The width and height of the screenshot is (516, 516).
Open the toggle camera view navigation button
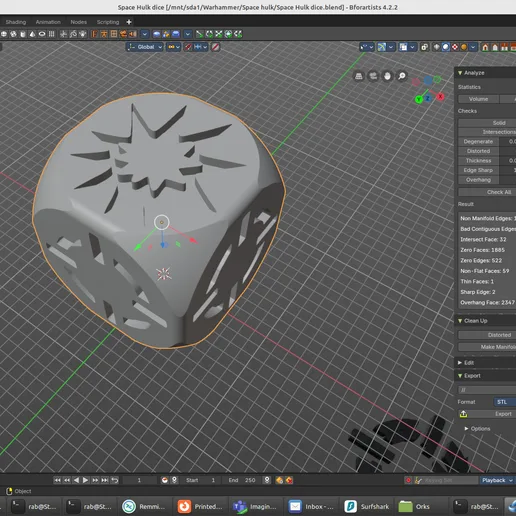point(373,76)
